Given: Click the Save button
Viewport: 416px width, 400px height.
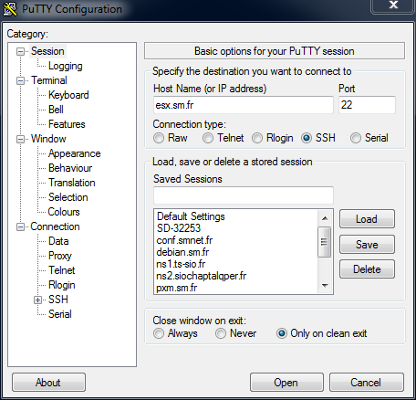Looking at the screenshot, I should coord(367,244).
